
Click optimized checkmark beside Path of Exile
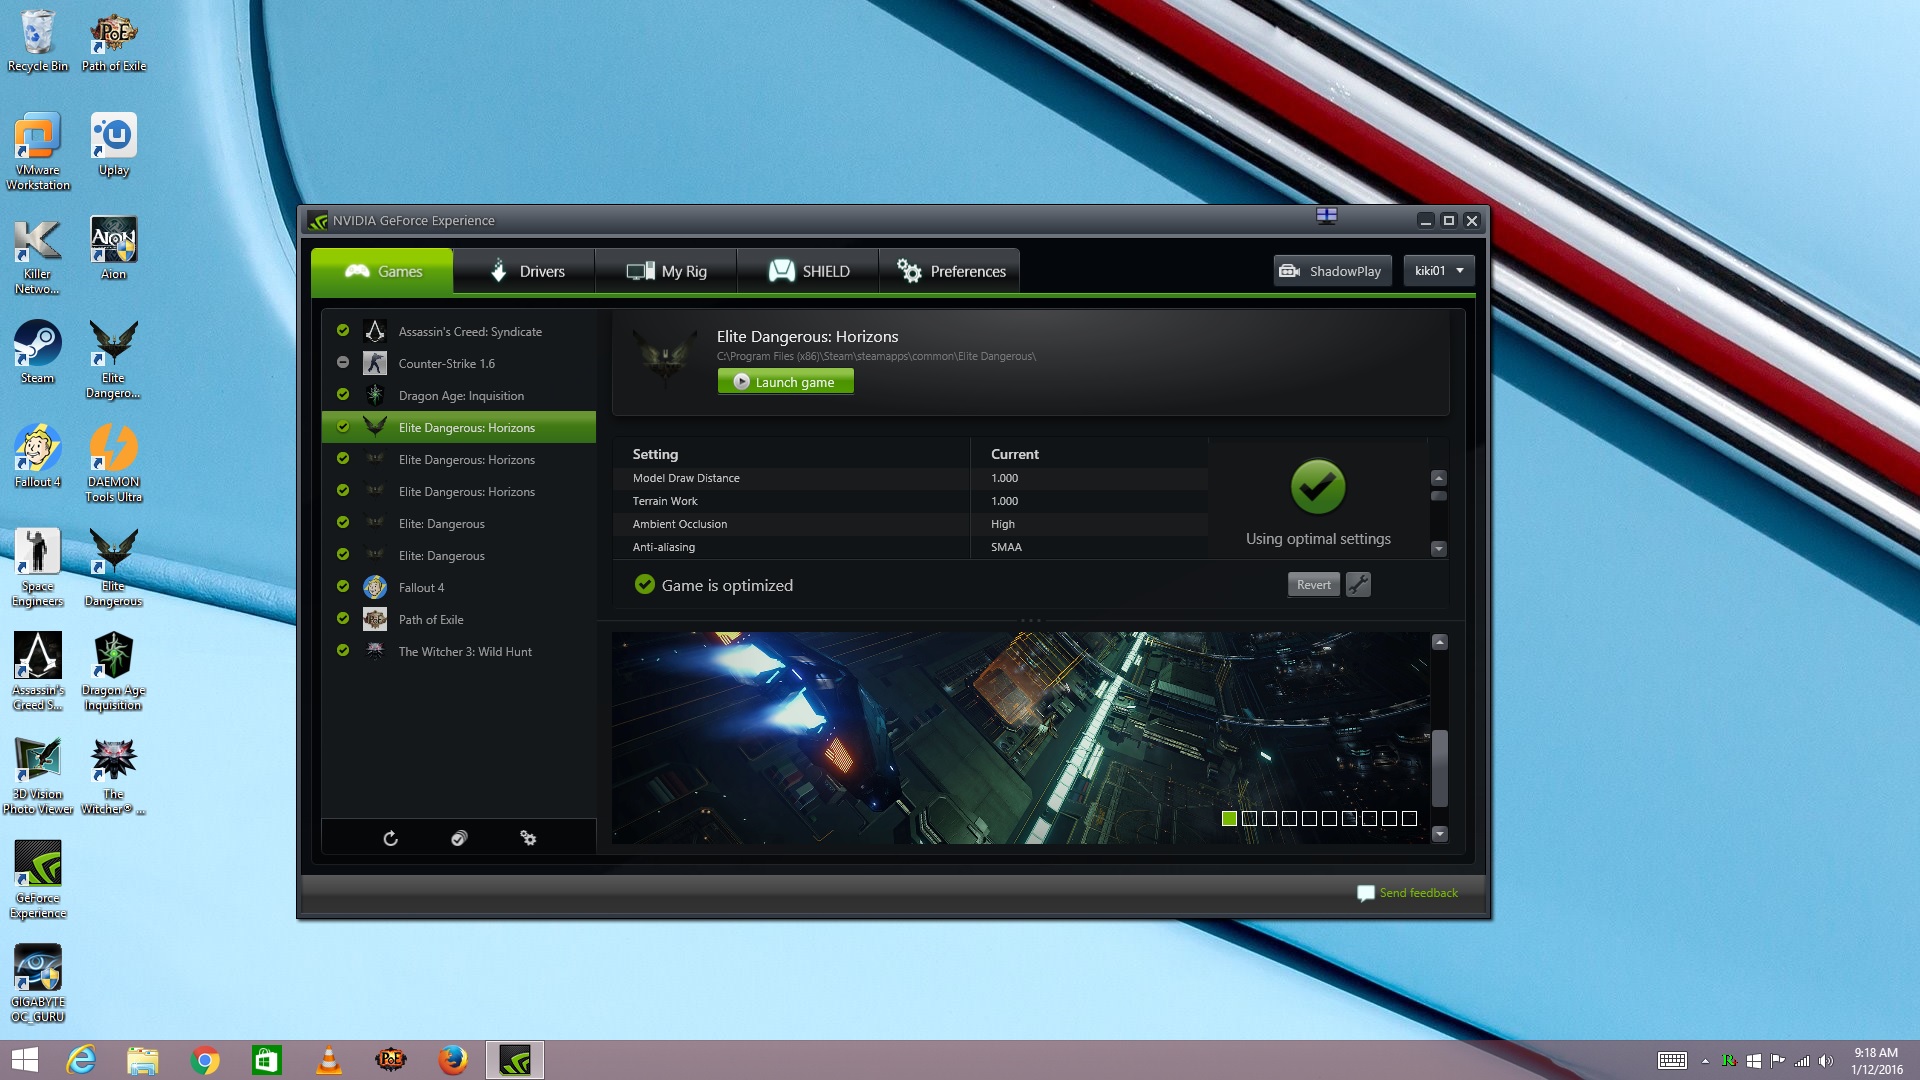point(343,618)
